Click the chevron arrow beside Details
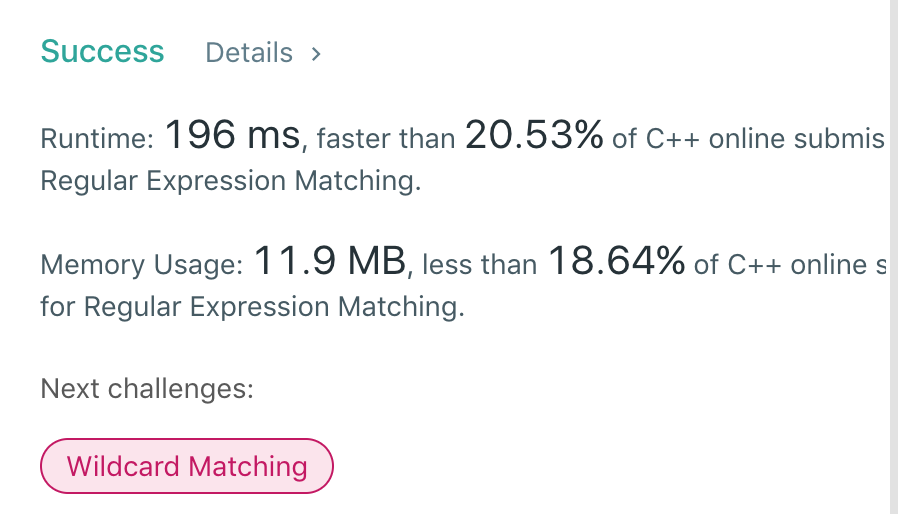The height and width of the screenshot is (514, 898). [316, 53]
